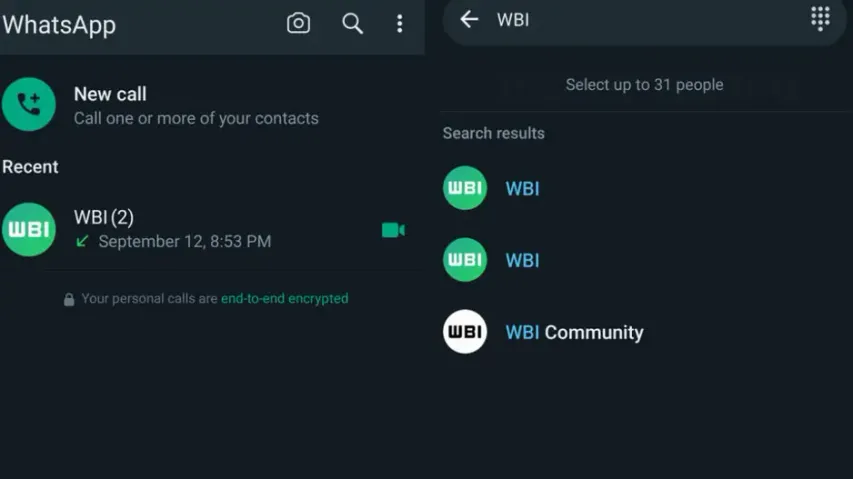Go back using the arrow icon
Image resolution: width=853 pixels, height=479 pixels.
[469, 19]
